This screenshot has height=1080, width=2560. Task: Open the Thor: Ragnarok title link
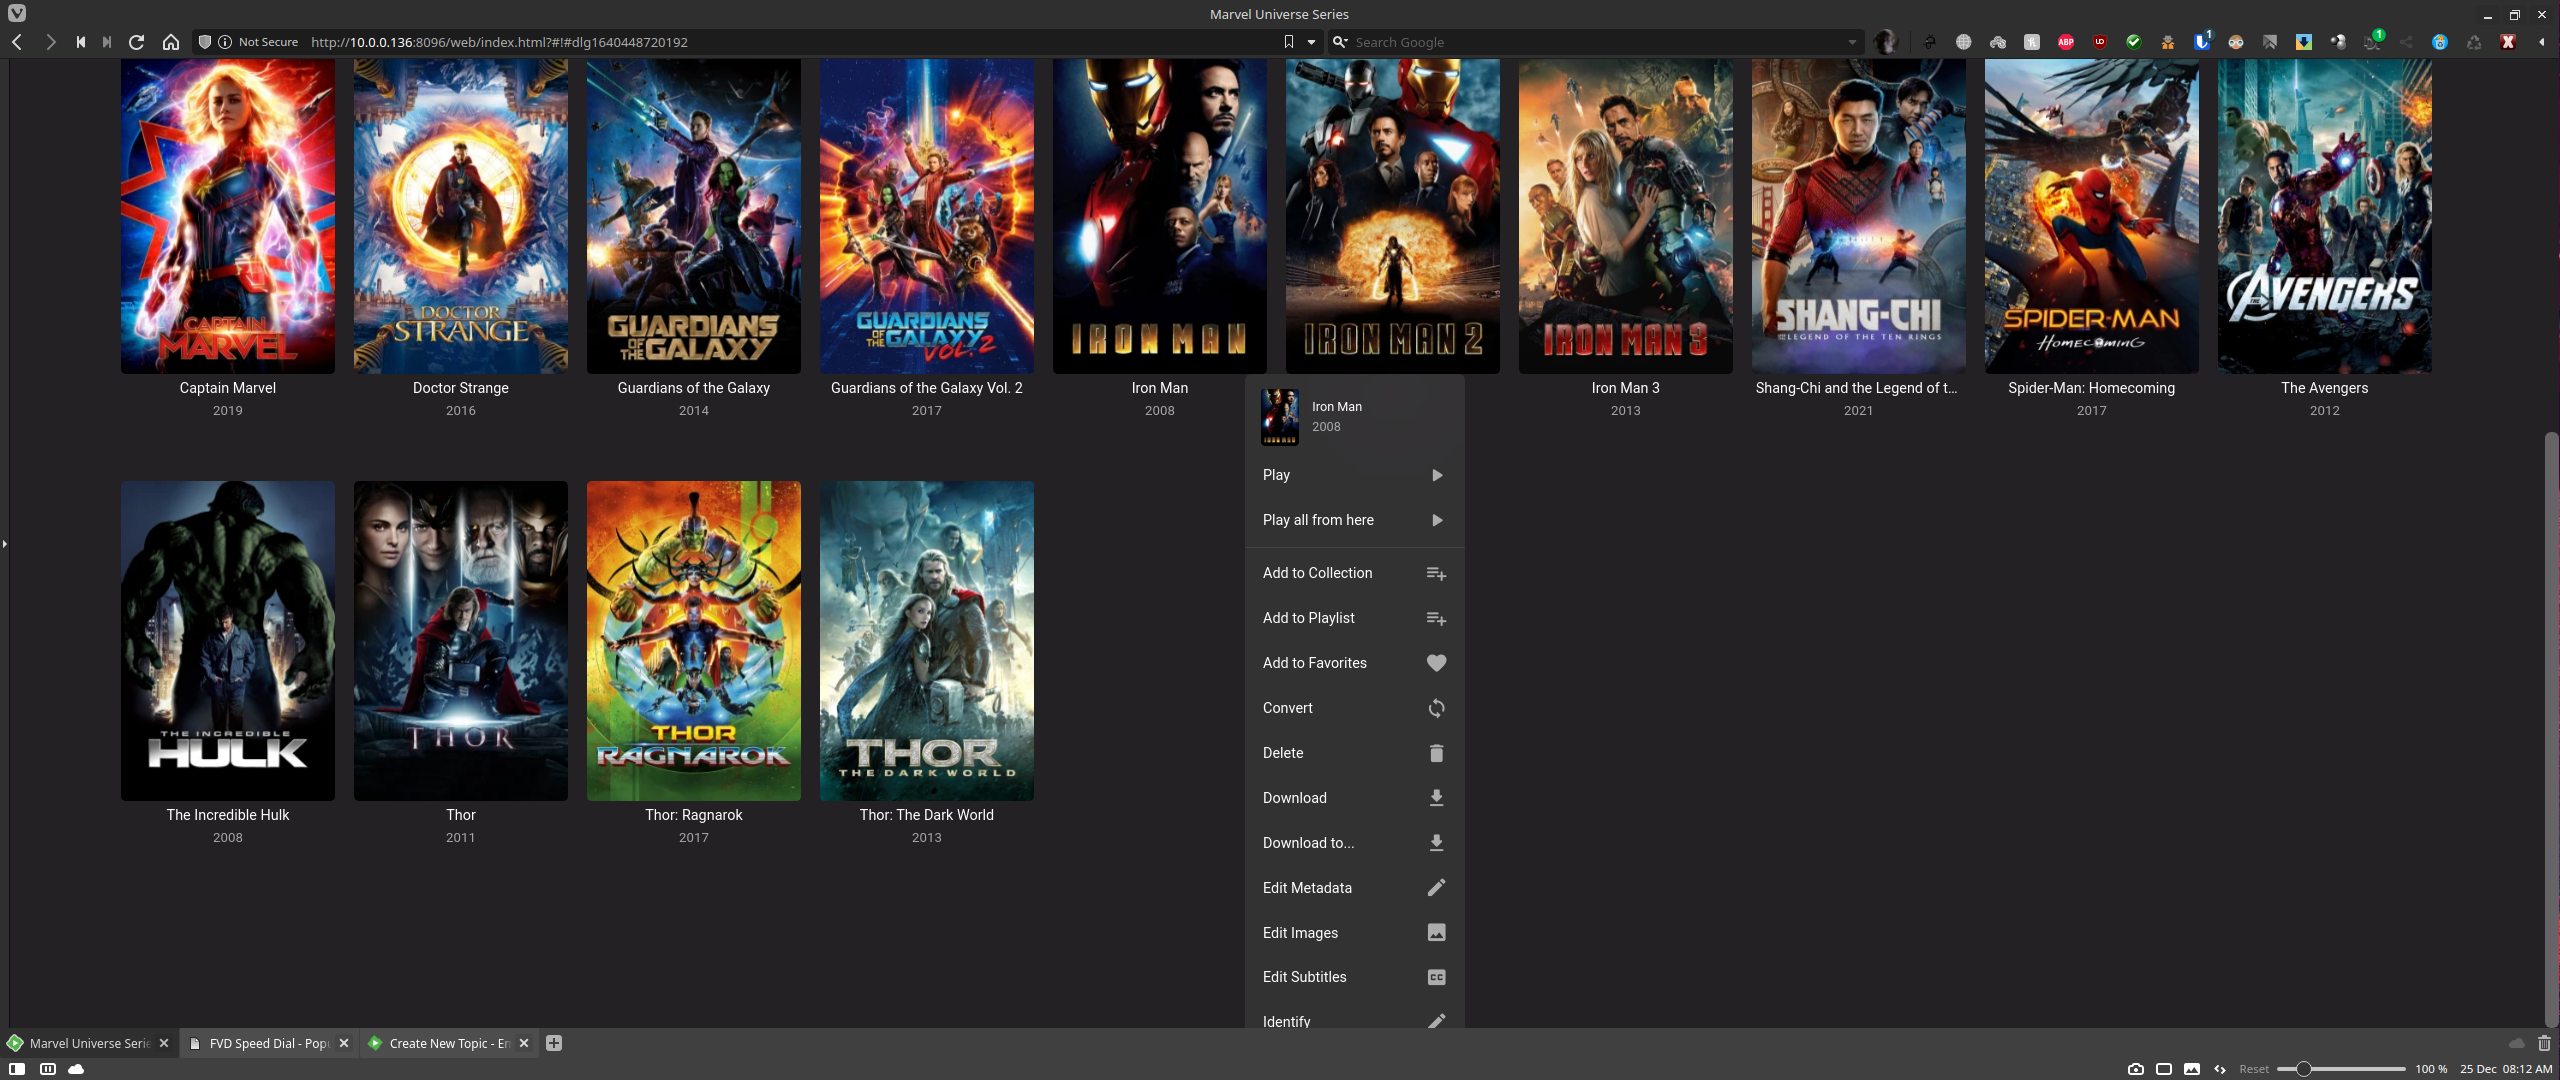click(693, 815)
